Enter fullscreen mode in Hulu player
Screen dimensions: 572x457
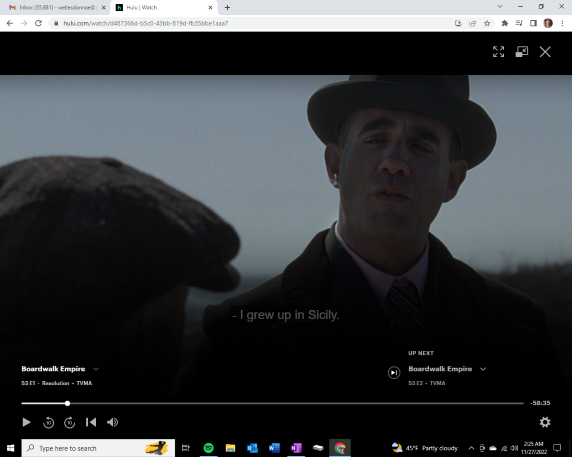[x=498, y=52]
